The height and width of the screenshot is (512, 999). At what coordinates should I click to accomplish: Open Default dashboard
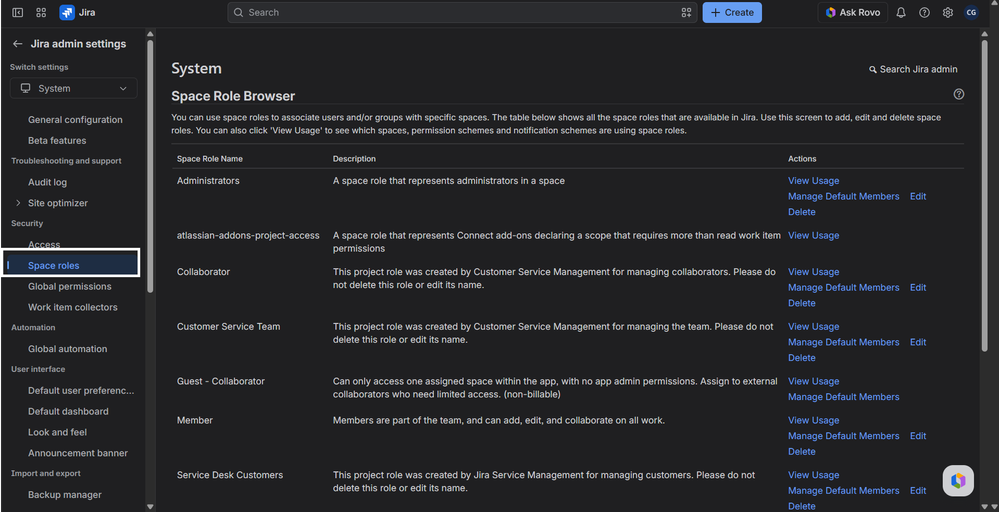coord(68,411)
